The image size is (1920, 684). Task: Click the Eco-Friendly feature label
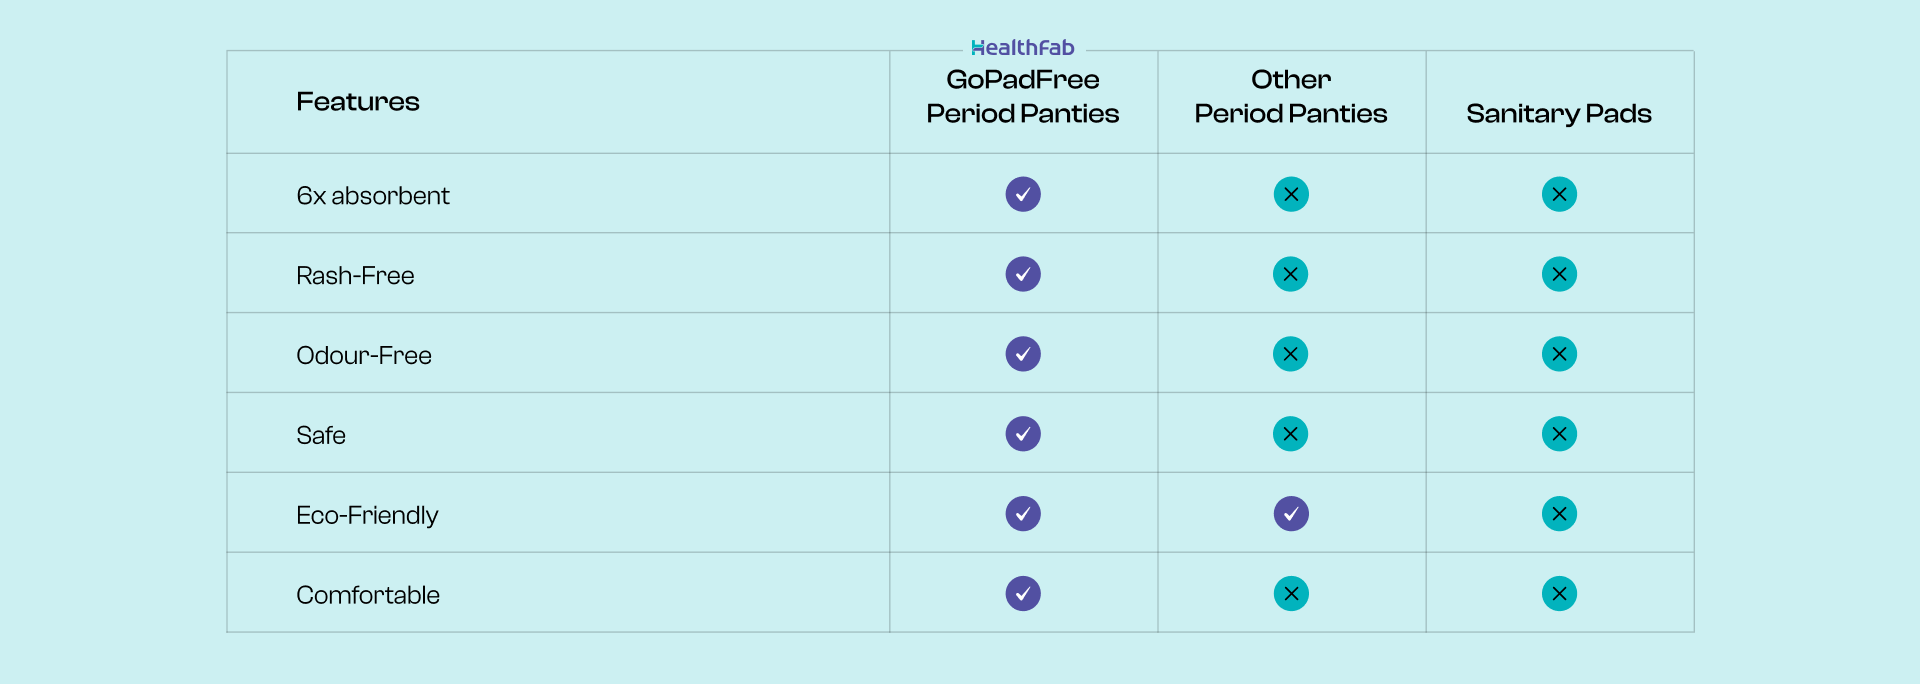coord(367,515)
